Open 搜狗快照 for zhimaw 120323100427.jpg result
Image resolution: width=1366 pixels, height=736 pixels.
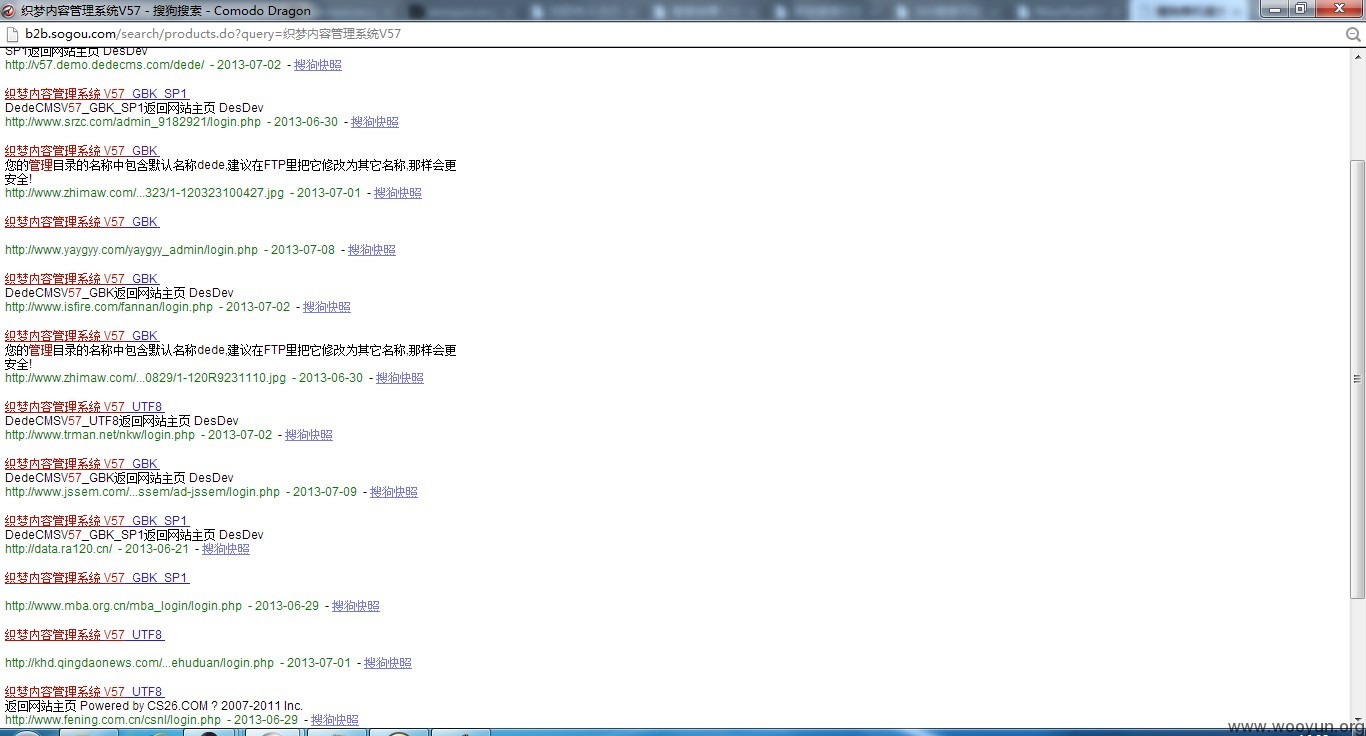coord(398,193)
